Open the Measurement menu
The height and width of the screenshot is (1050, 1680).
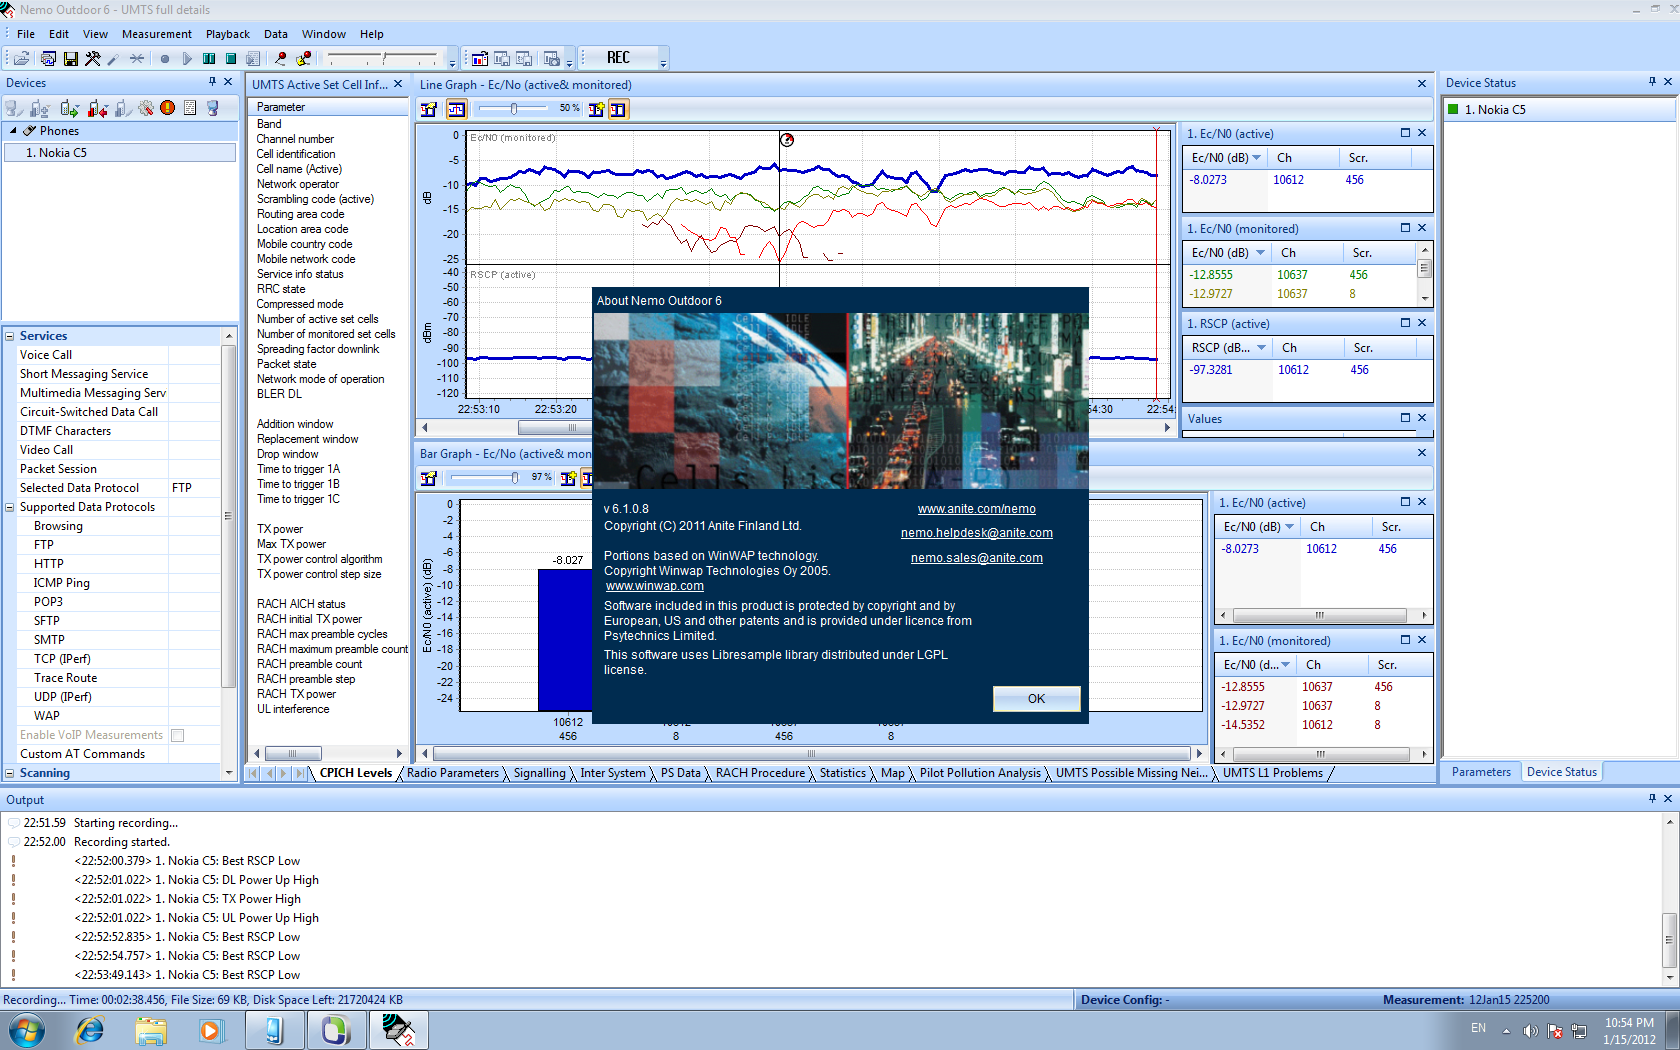click(157, 34)
